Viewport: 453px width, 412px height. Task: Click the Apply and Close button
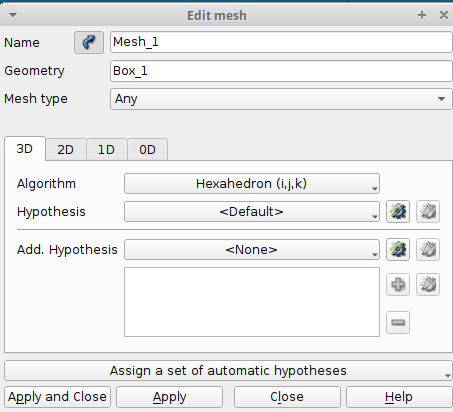pyautogui.click(x=57, y=397)
